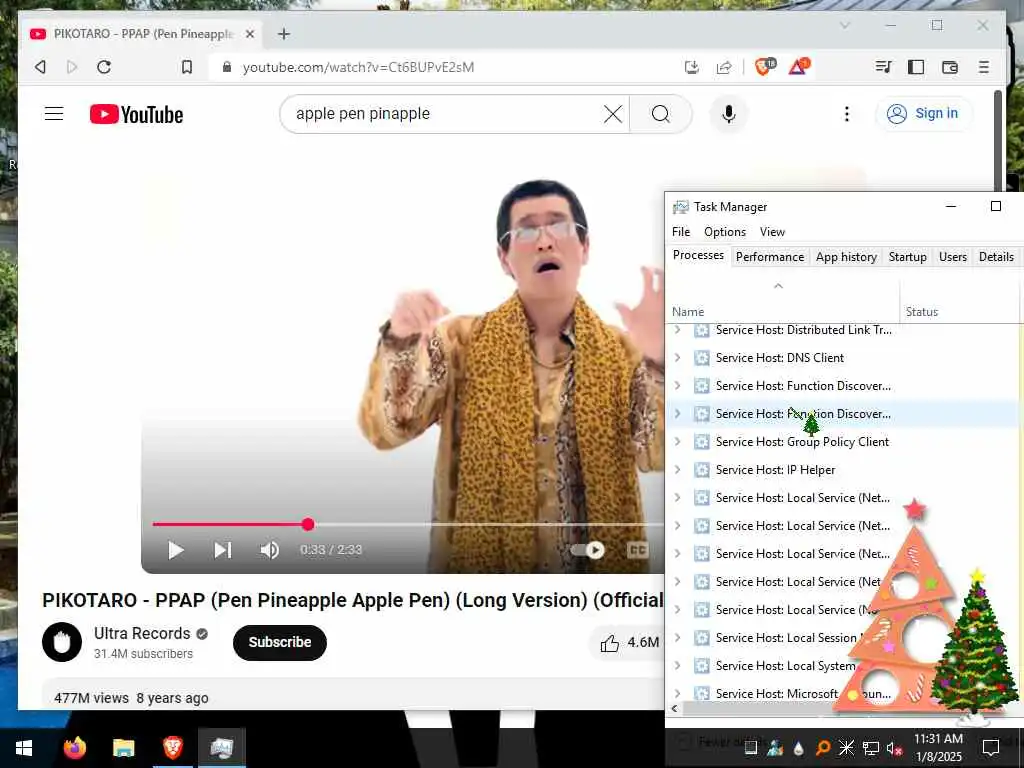Open the Brave main menu
Screen dimensions: 1024x768
(984, 67)
